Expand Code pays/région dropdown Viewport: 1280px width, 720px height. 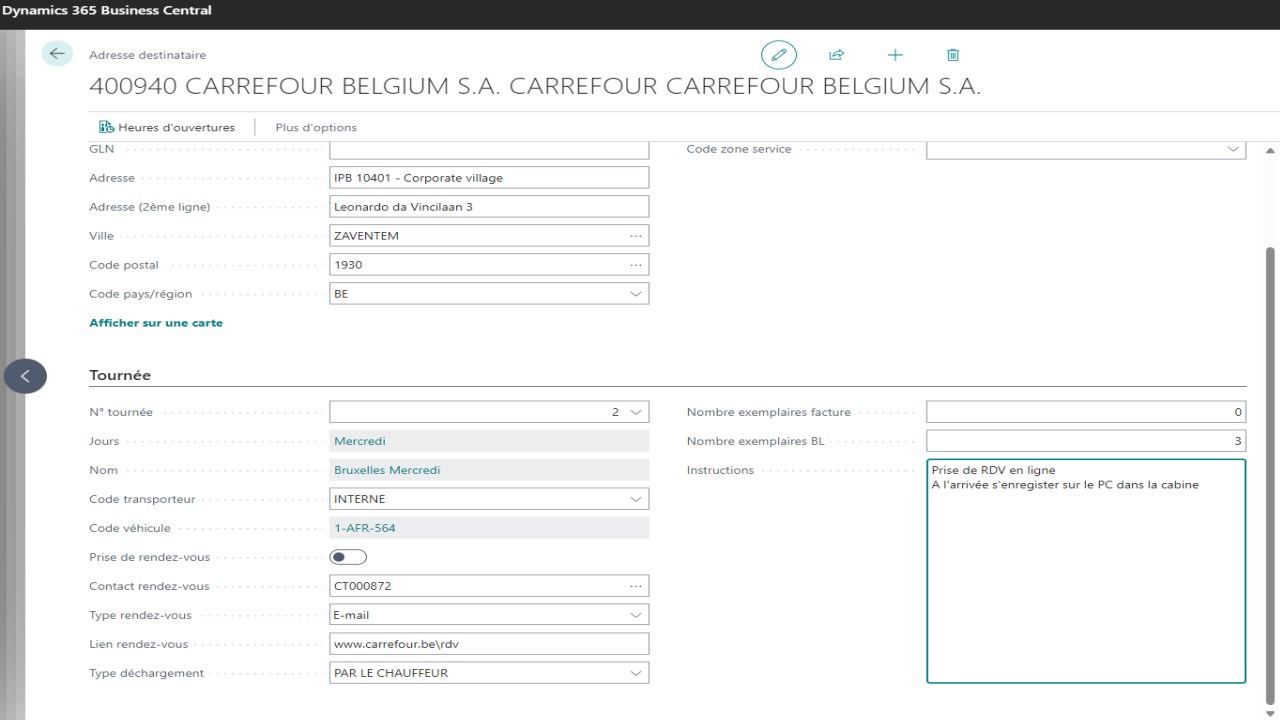(636, 294)
